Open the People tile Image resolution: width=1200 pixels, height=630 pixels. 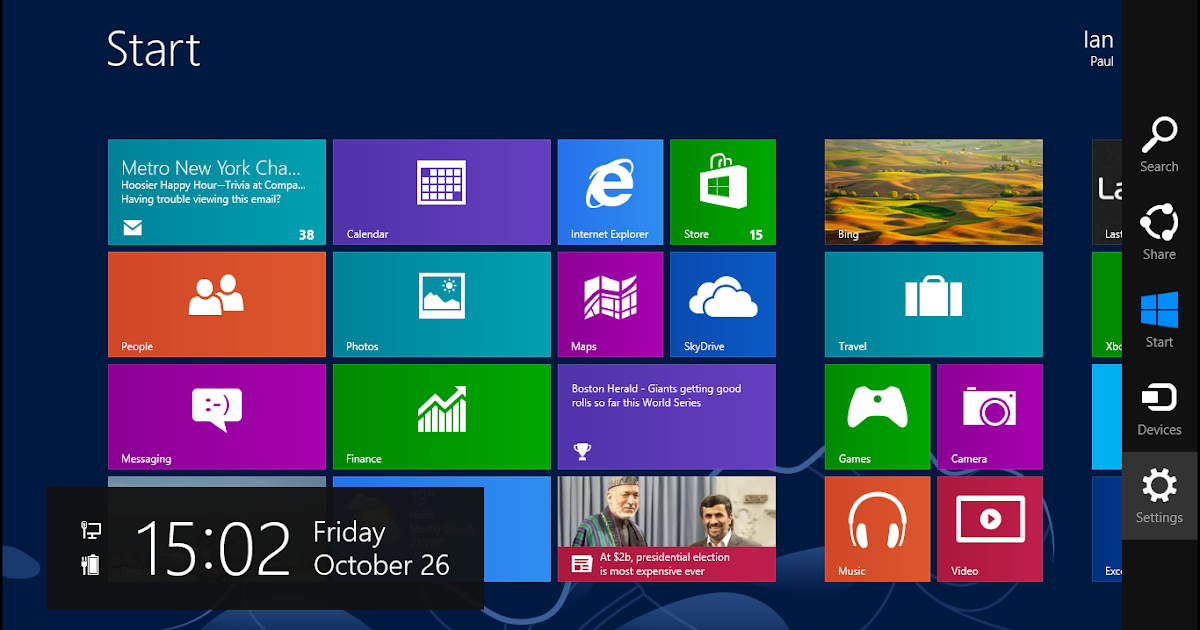tap(217, 304)
